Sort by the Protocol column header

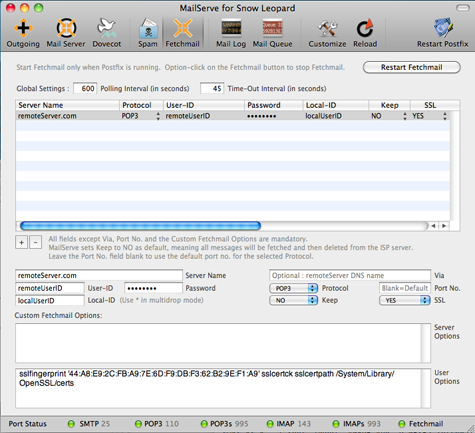[141, 105]
